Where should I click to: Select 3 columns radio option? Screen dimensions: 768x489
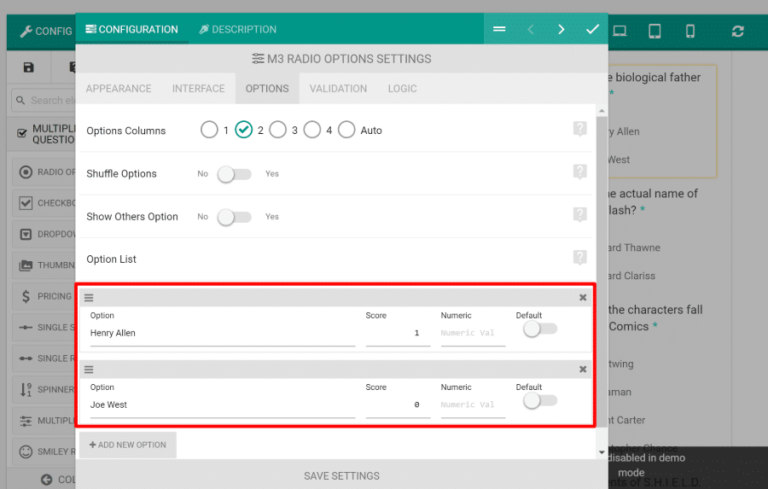click(278, 130)
